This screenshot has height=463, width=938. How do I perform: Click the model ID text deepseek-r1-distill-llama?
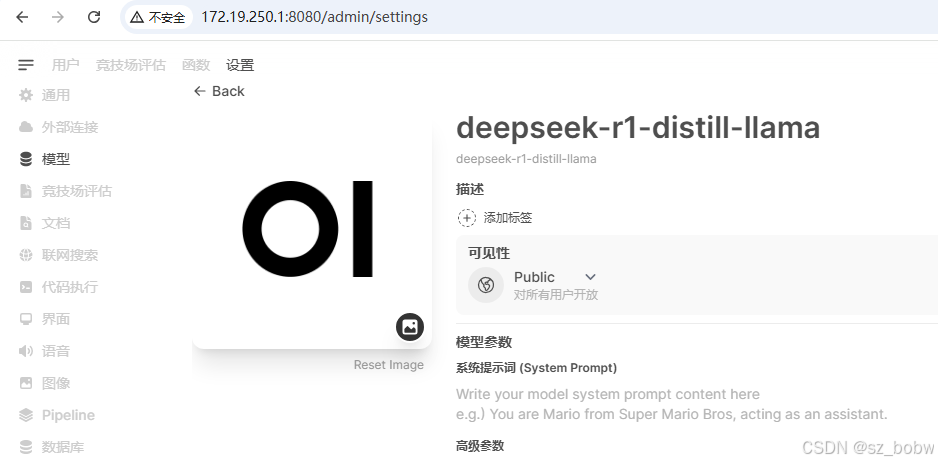tap(526, 159)
